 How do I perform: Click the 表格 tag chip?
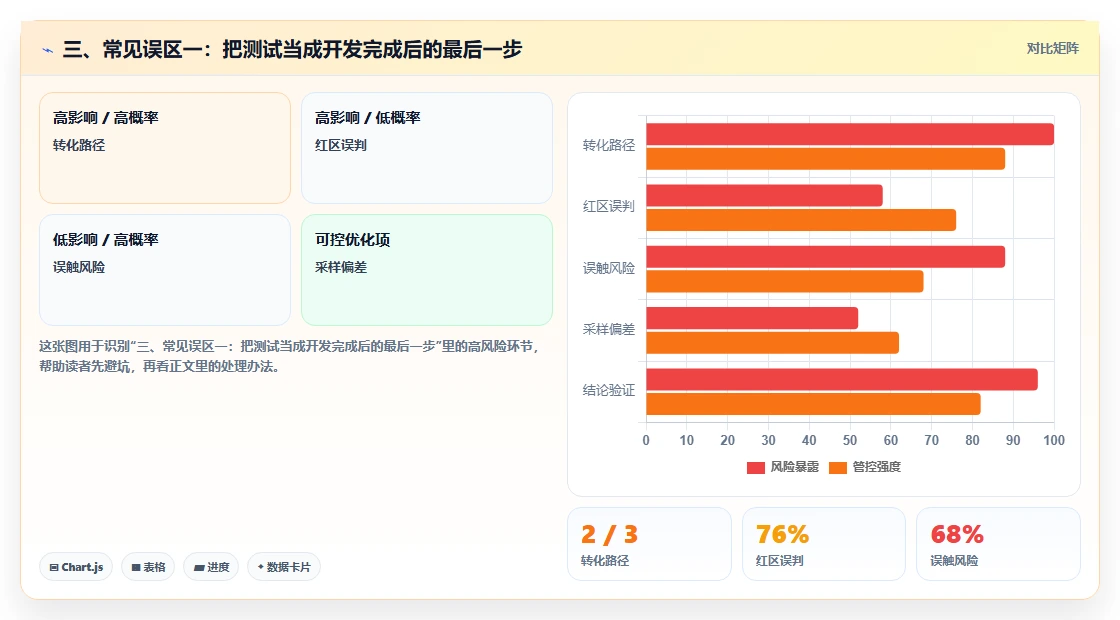[148, 567]
